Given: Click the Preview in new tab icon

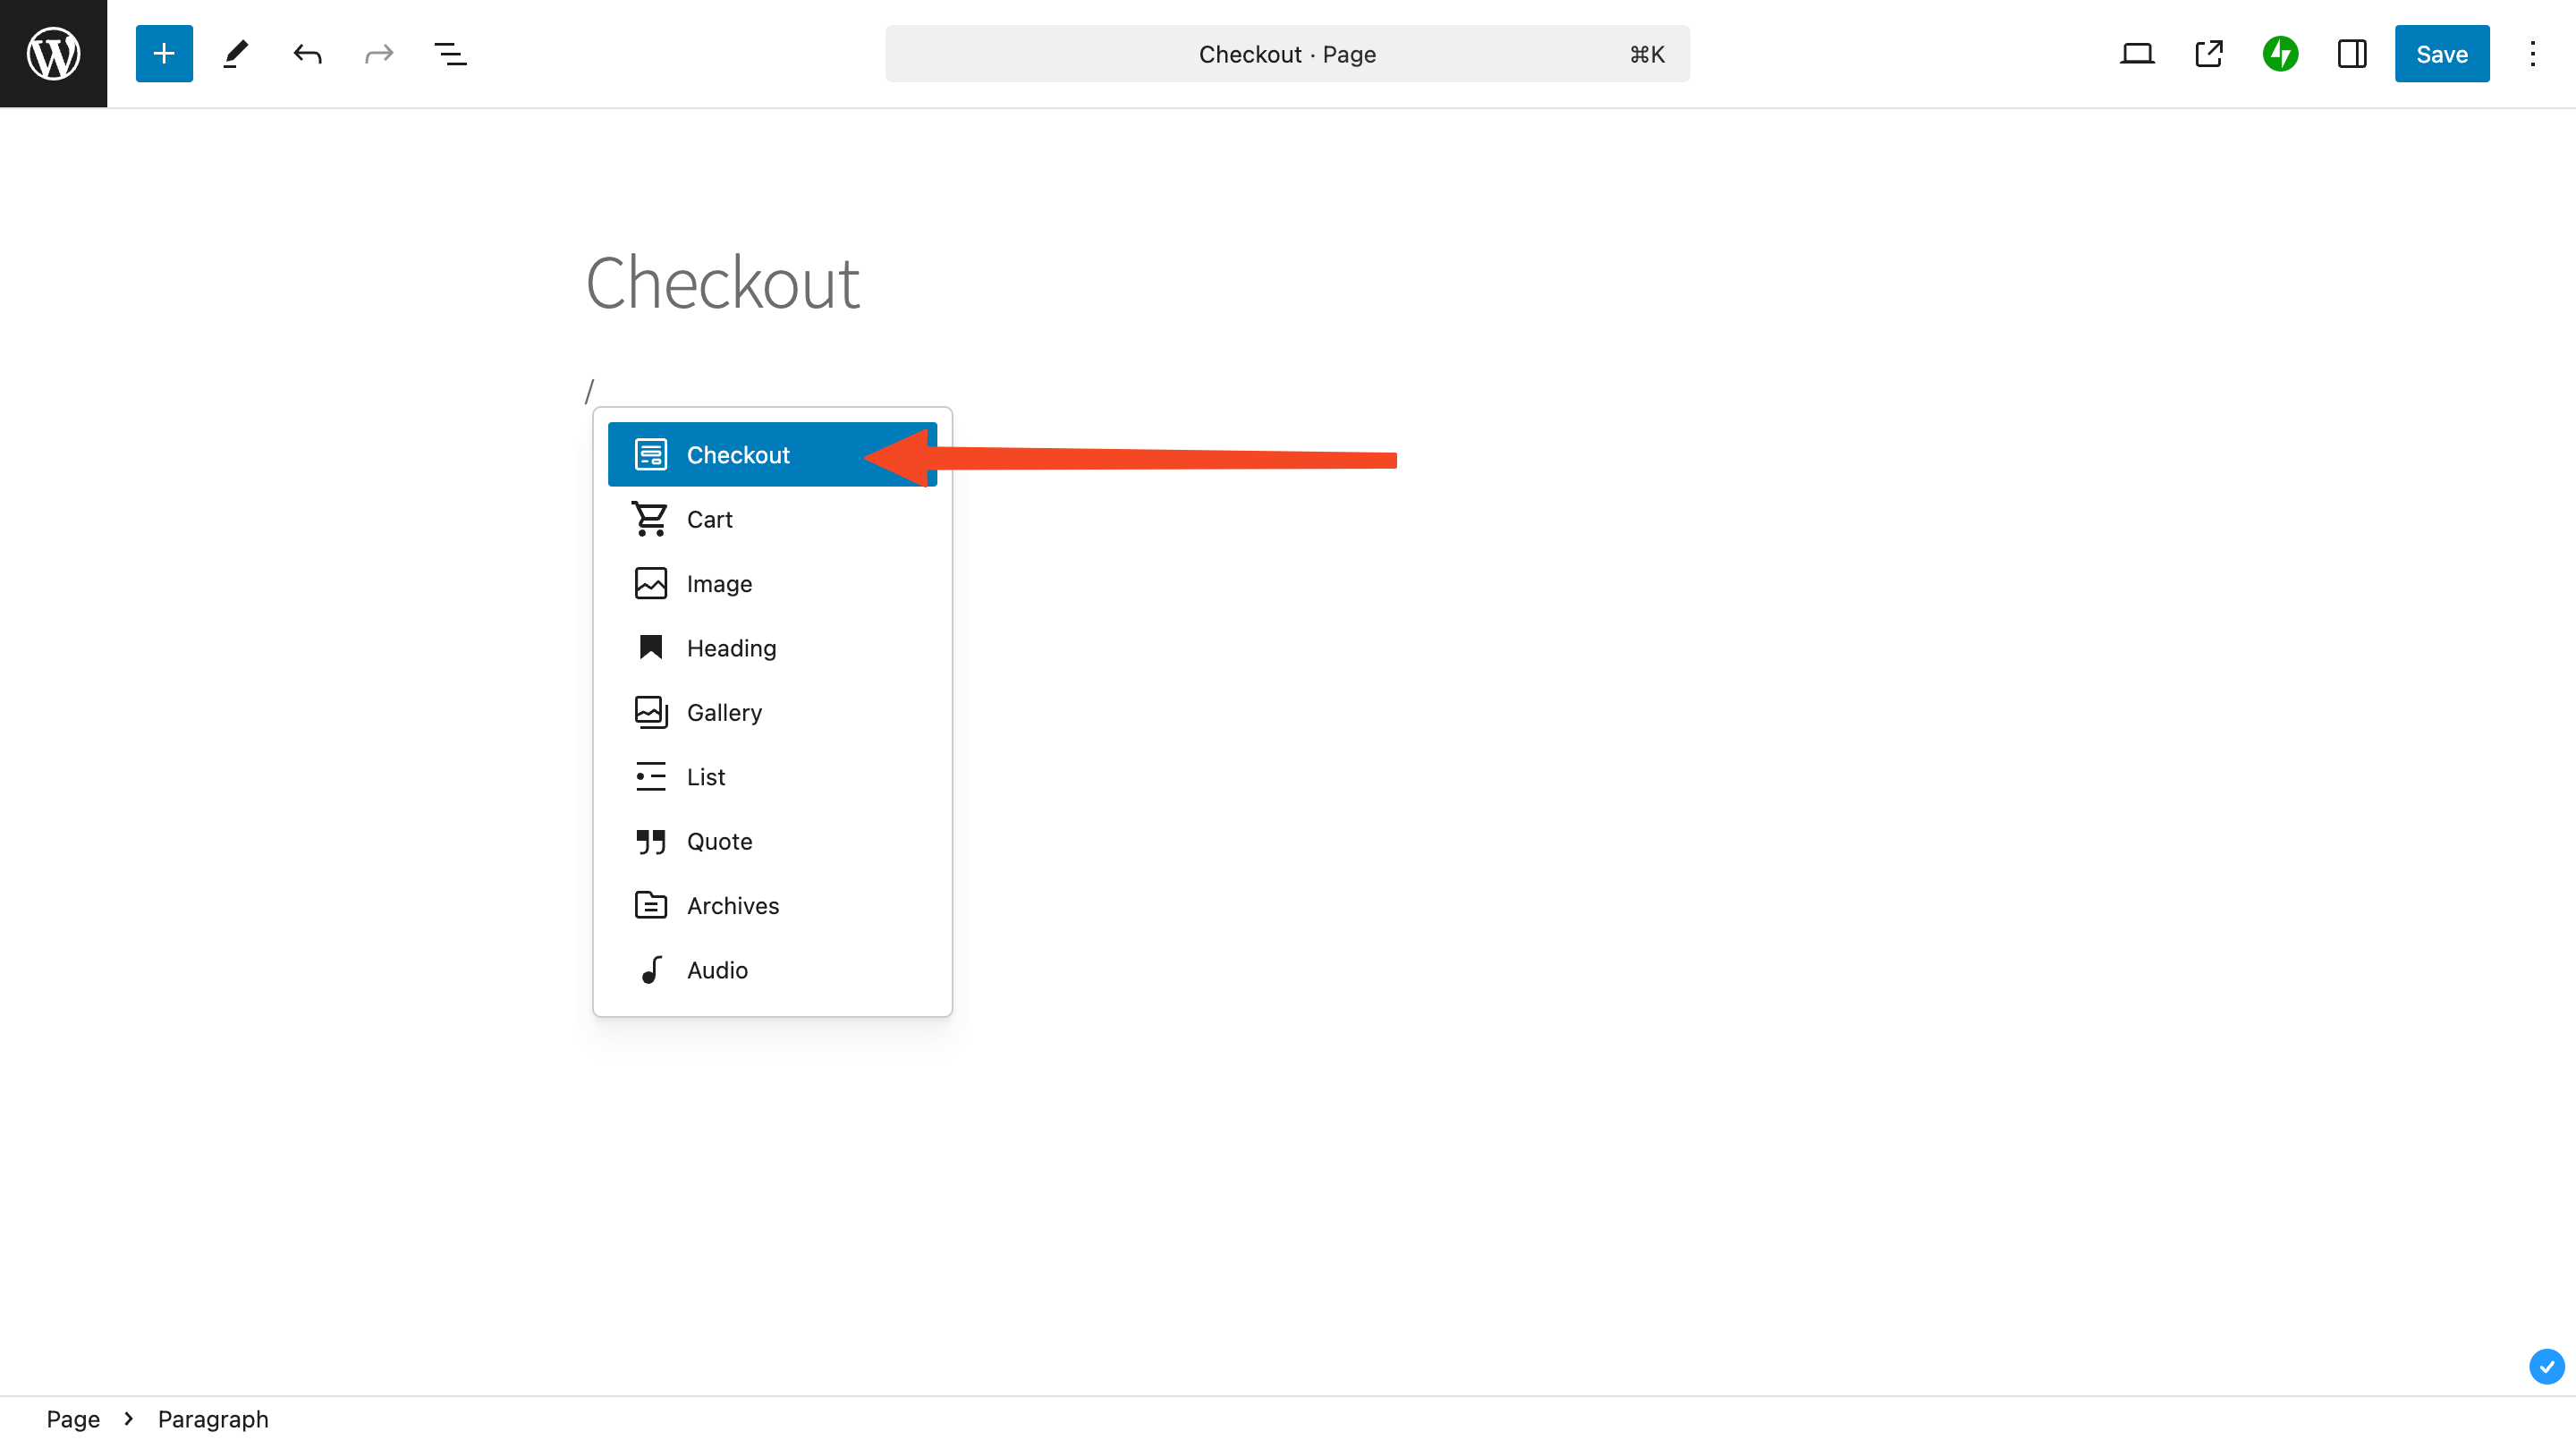Looking at the screenshot, I should click(2208, 53).
